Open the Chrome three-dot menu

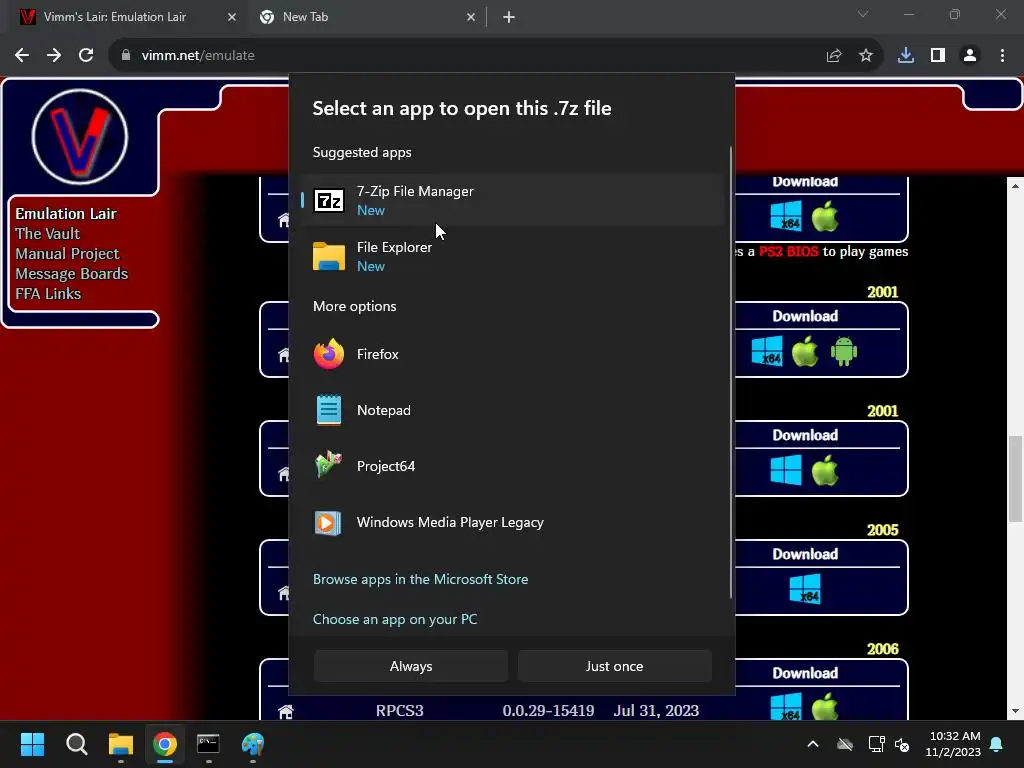pos(1002,56)
